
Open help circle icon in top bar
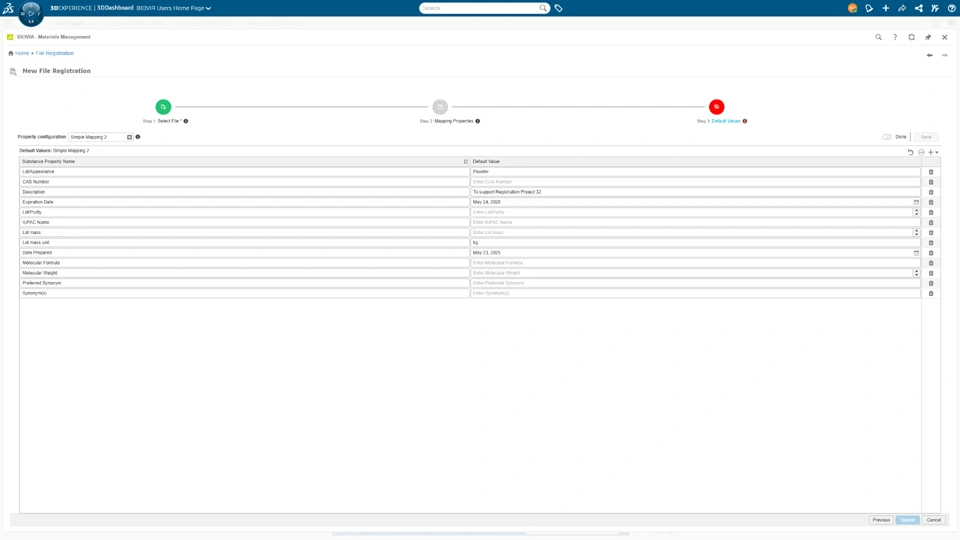point(951,8)
